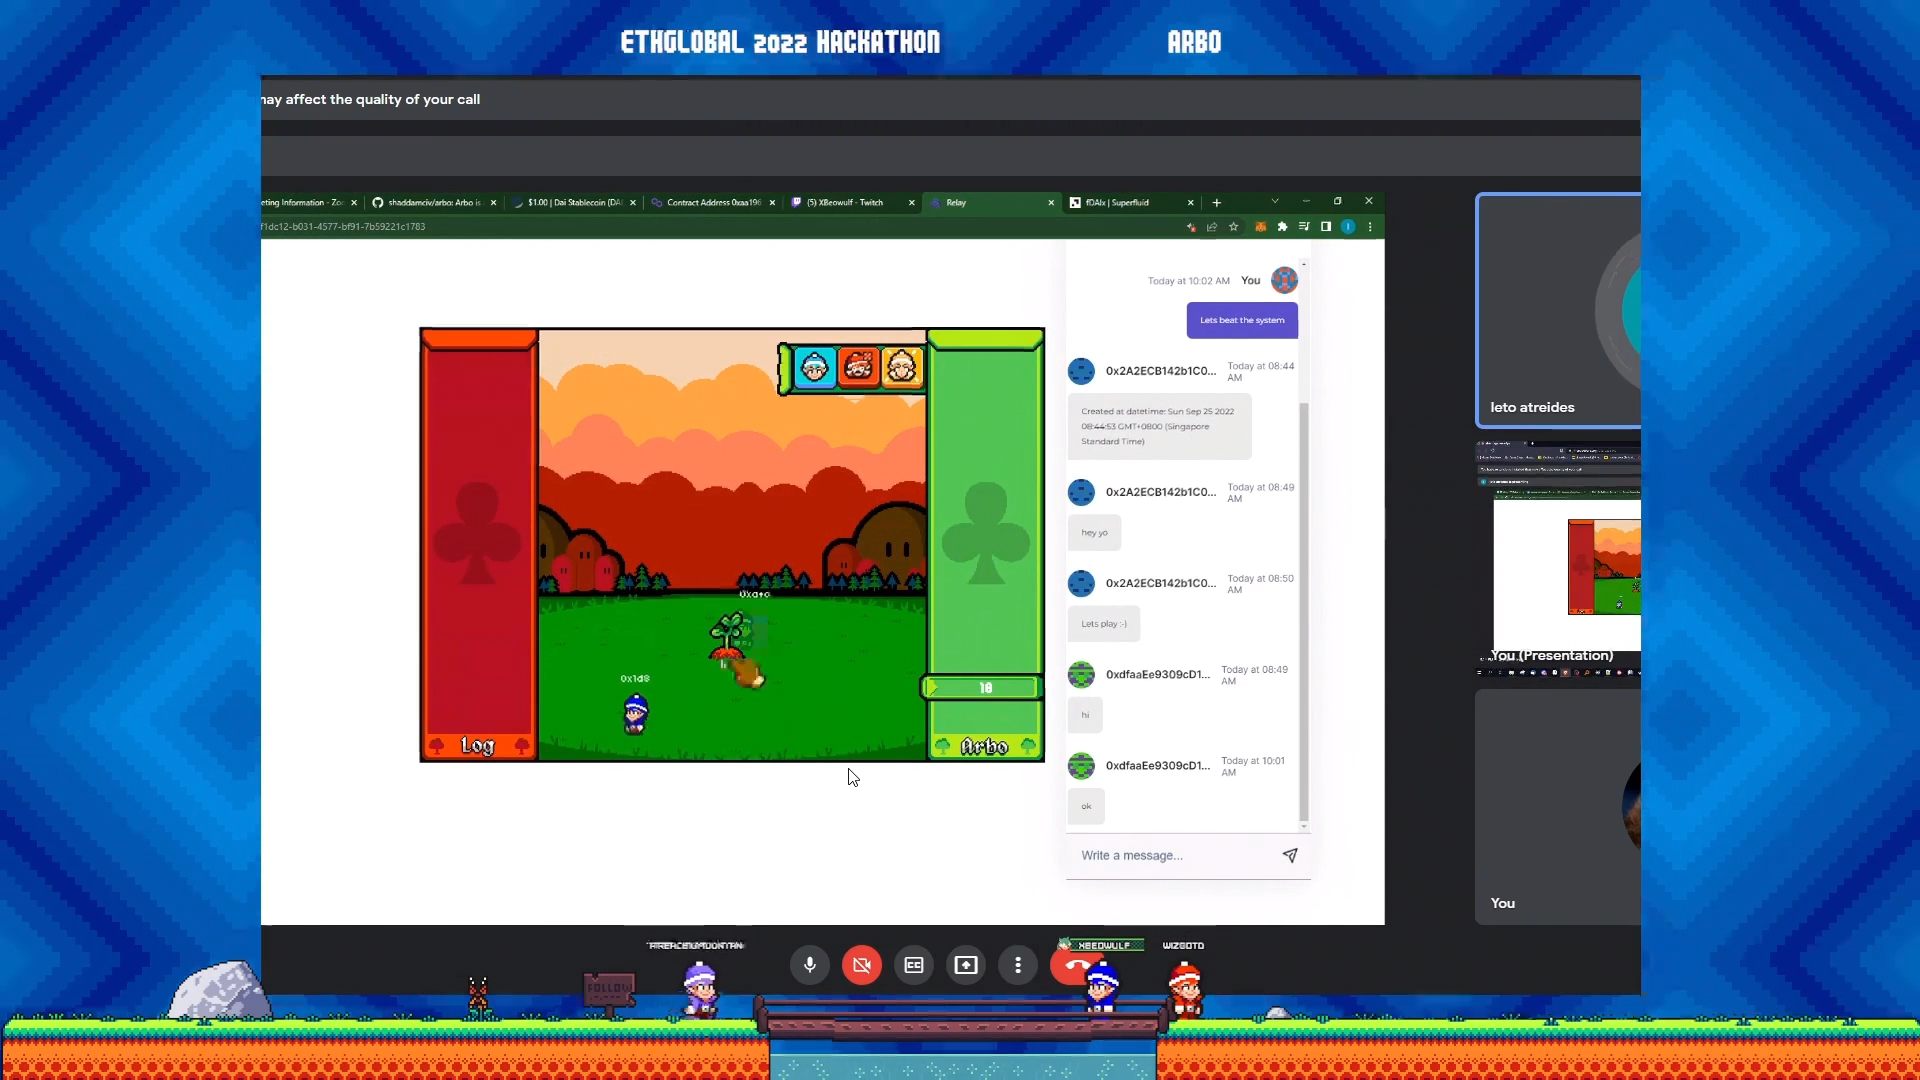The image size is (1920, 1080).
Task: Click the FOLLOW sign in overlay
Action: point(609,991)
